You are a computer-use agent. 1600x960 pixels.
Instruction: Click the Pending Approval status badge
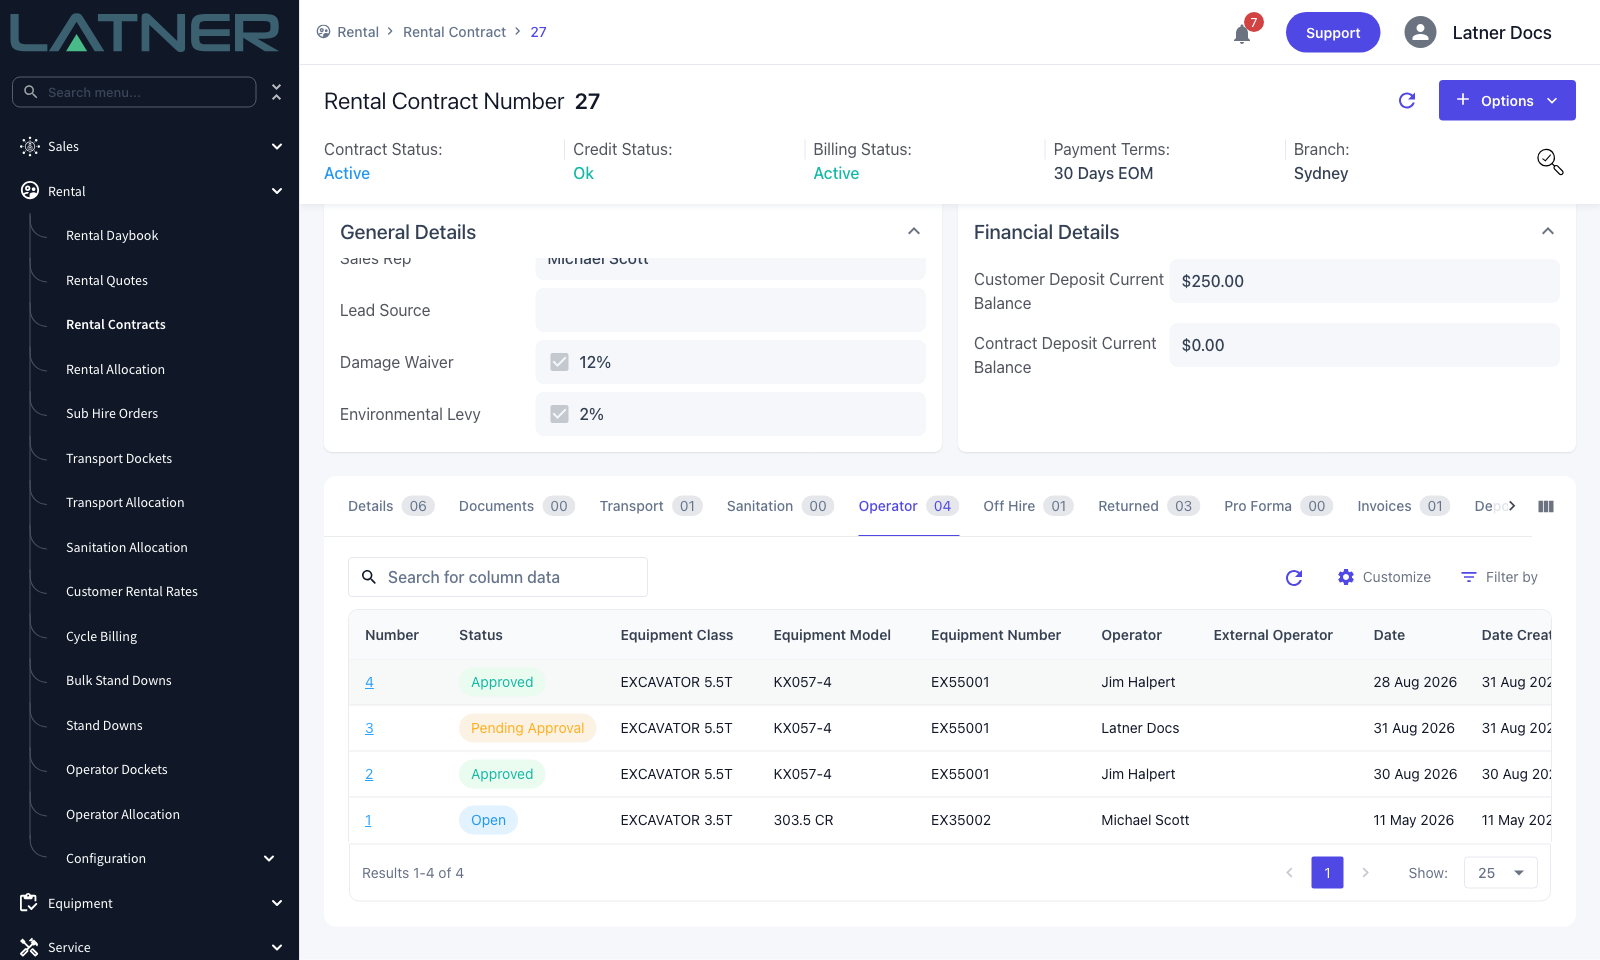pos(527,728)
